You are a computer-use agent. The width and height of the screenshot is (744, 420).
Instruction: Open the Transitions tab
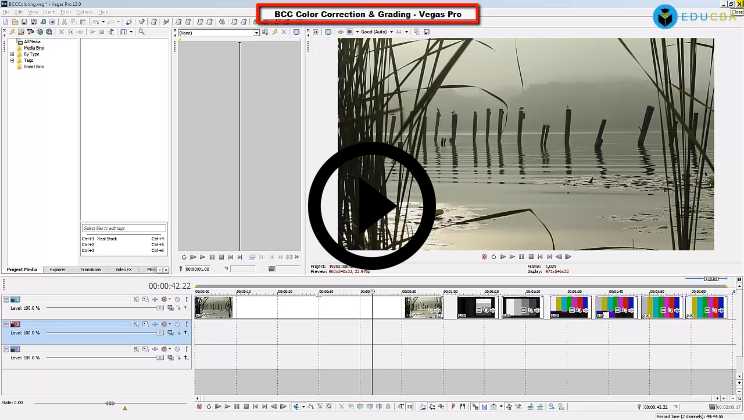90,269
